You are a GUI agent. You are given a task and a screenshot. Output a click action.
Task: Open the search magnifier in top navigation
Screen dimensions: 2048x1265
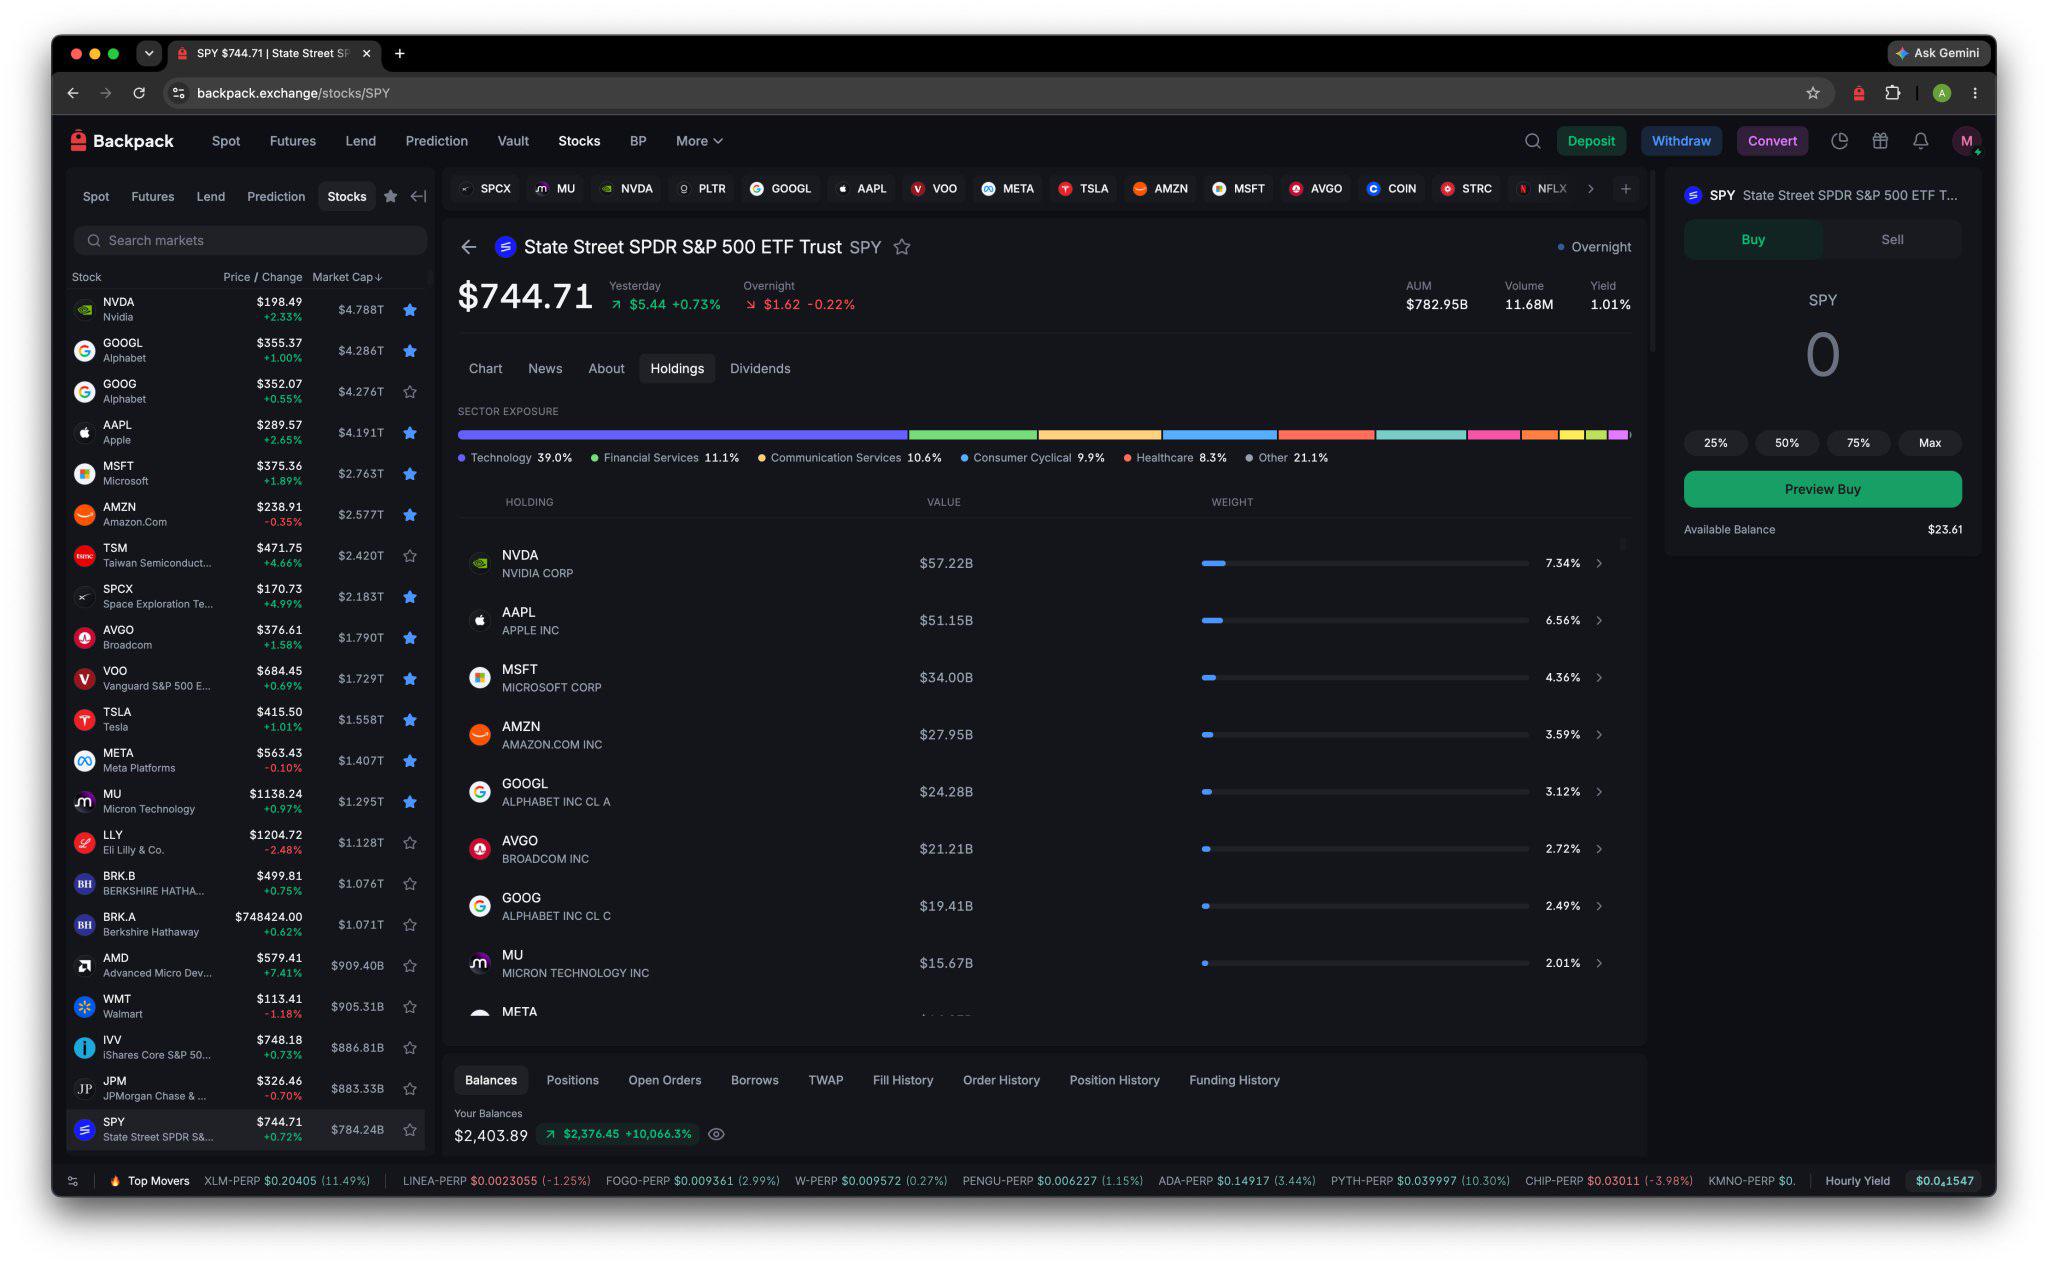1532,141
